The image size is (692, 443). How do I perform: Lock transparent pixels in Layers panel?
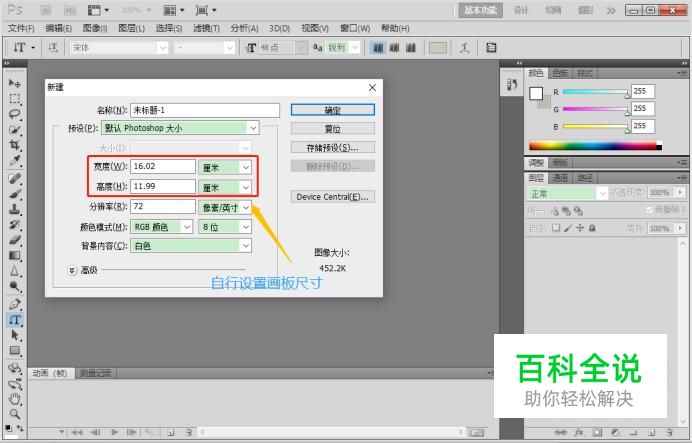point(556,228)
